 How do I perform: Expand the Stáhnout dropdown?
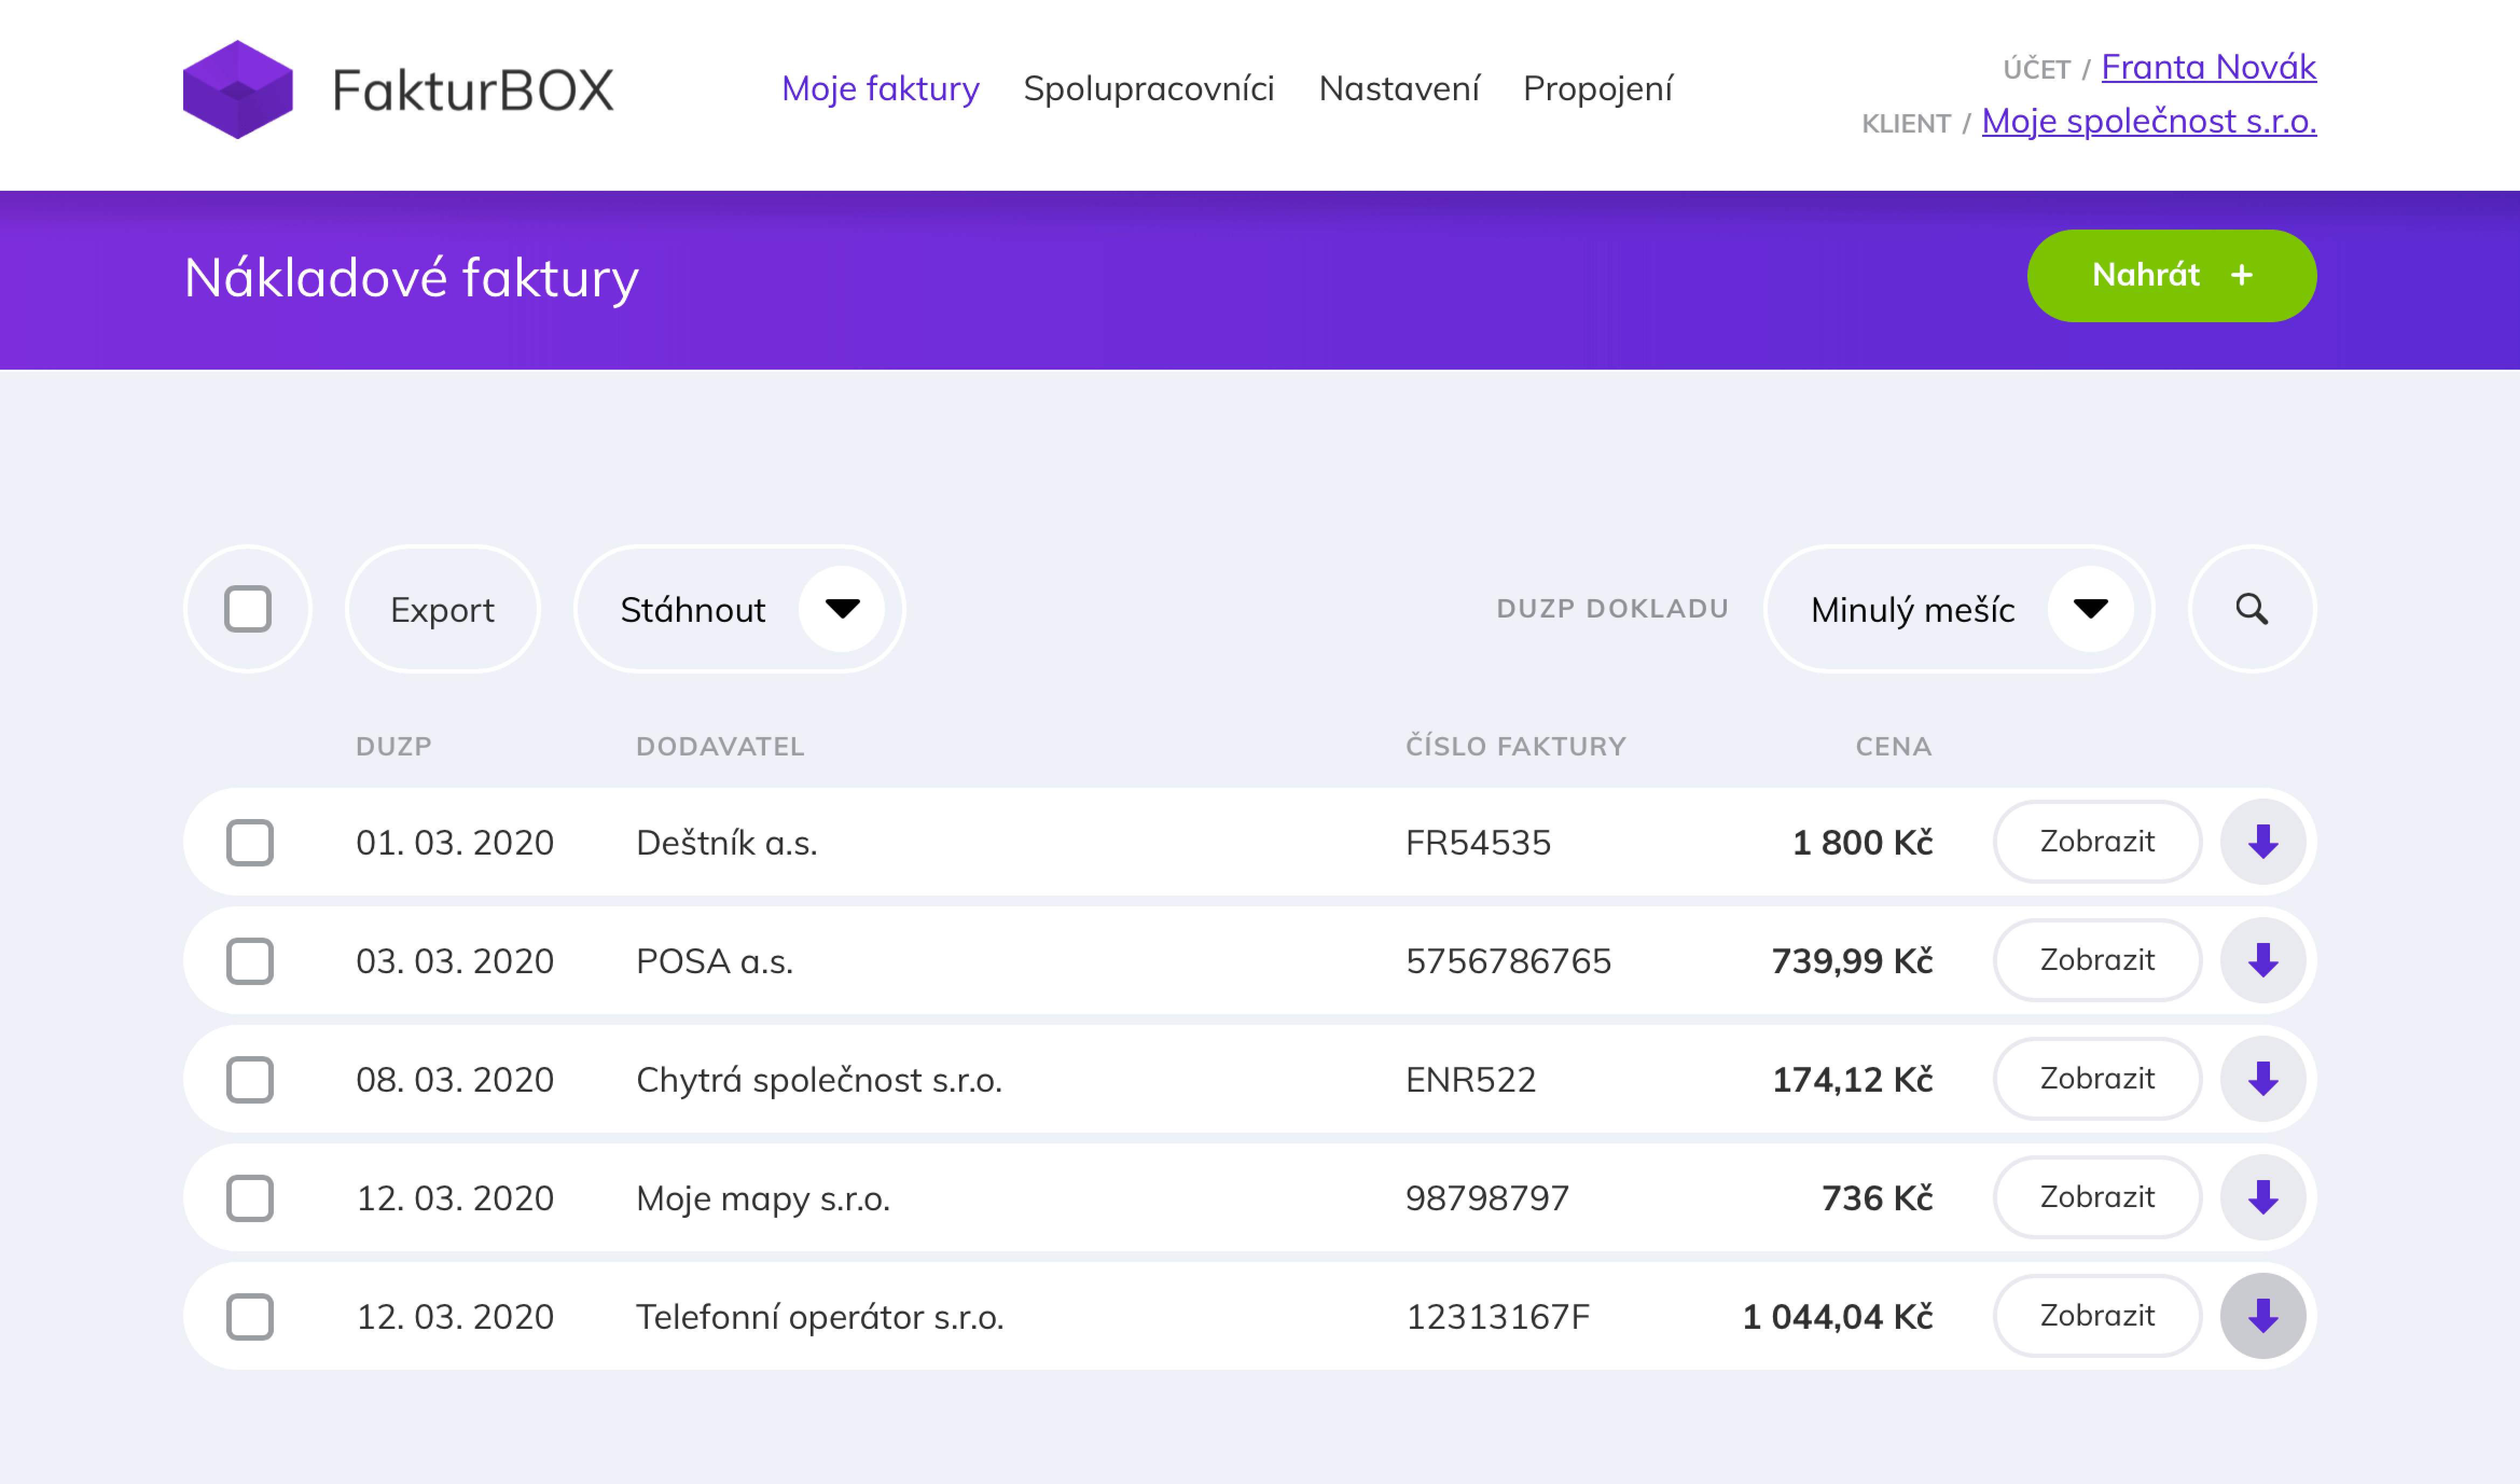pos(740,609)
